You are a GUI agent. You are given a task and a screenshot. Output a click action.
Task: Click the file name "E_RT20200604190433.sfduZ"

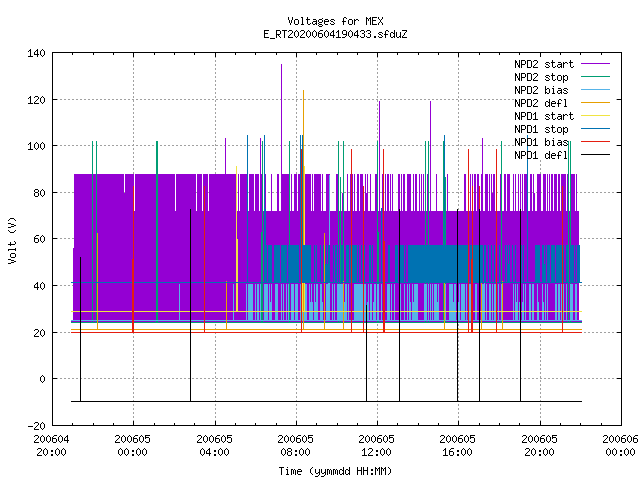(336, 34)
